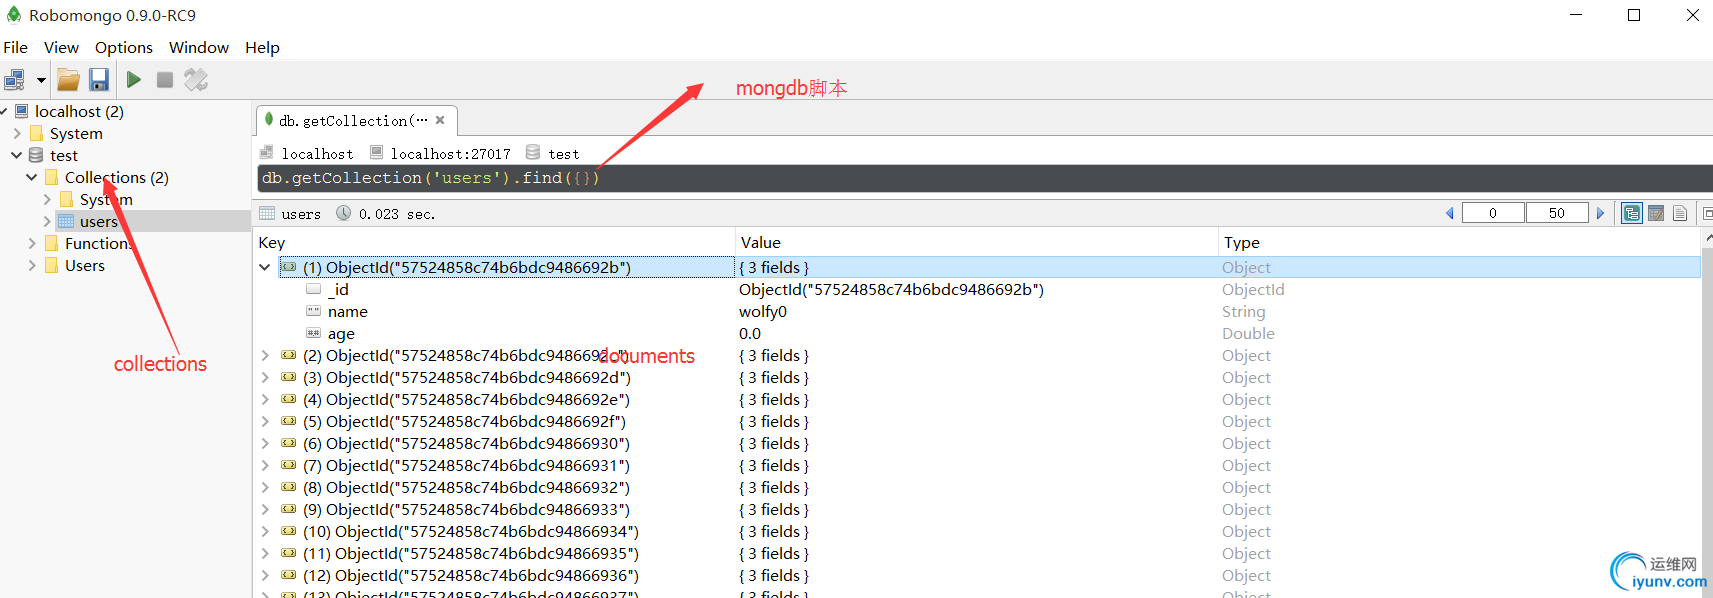
Task: Open the connect icon's dropdown arrow
Action: (41, 80)
